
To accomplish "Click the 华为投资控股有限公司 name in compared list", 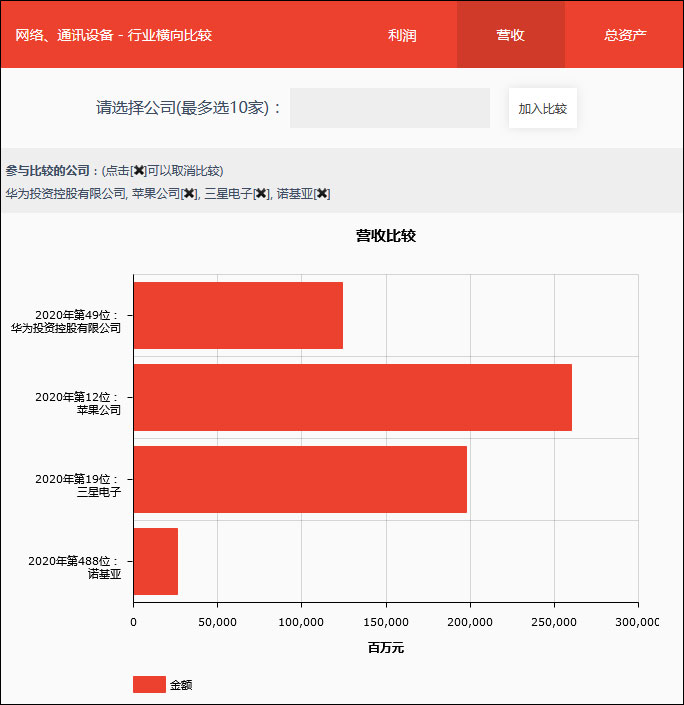I will [66, 194].
